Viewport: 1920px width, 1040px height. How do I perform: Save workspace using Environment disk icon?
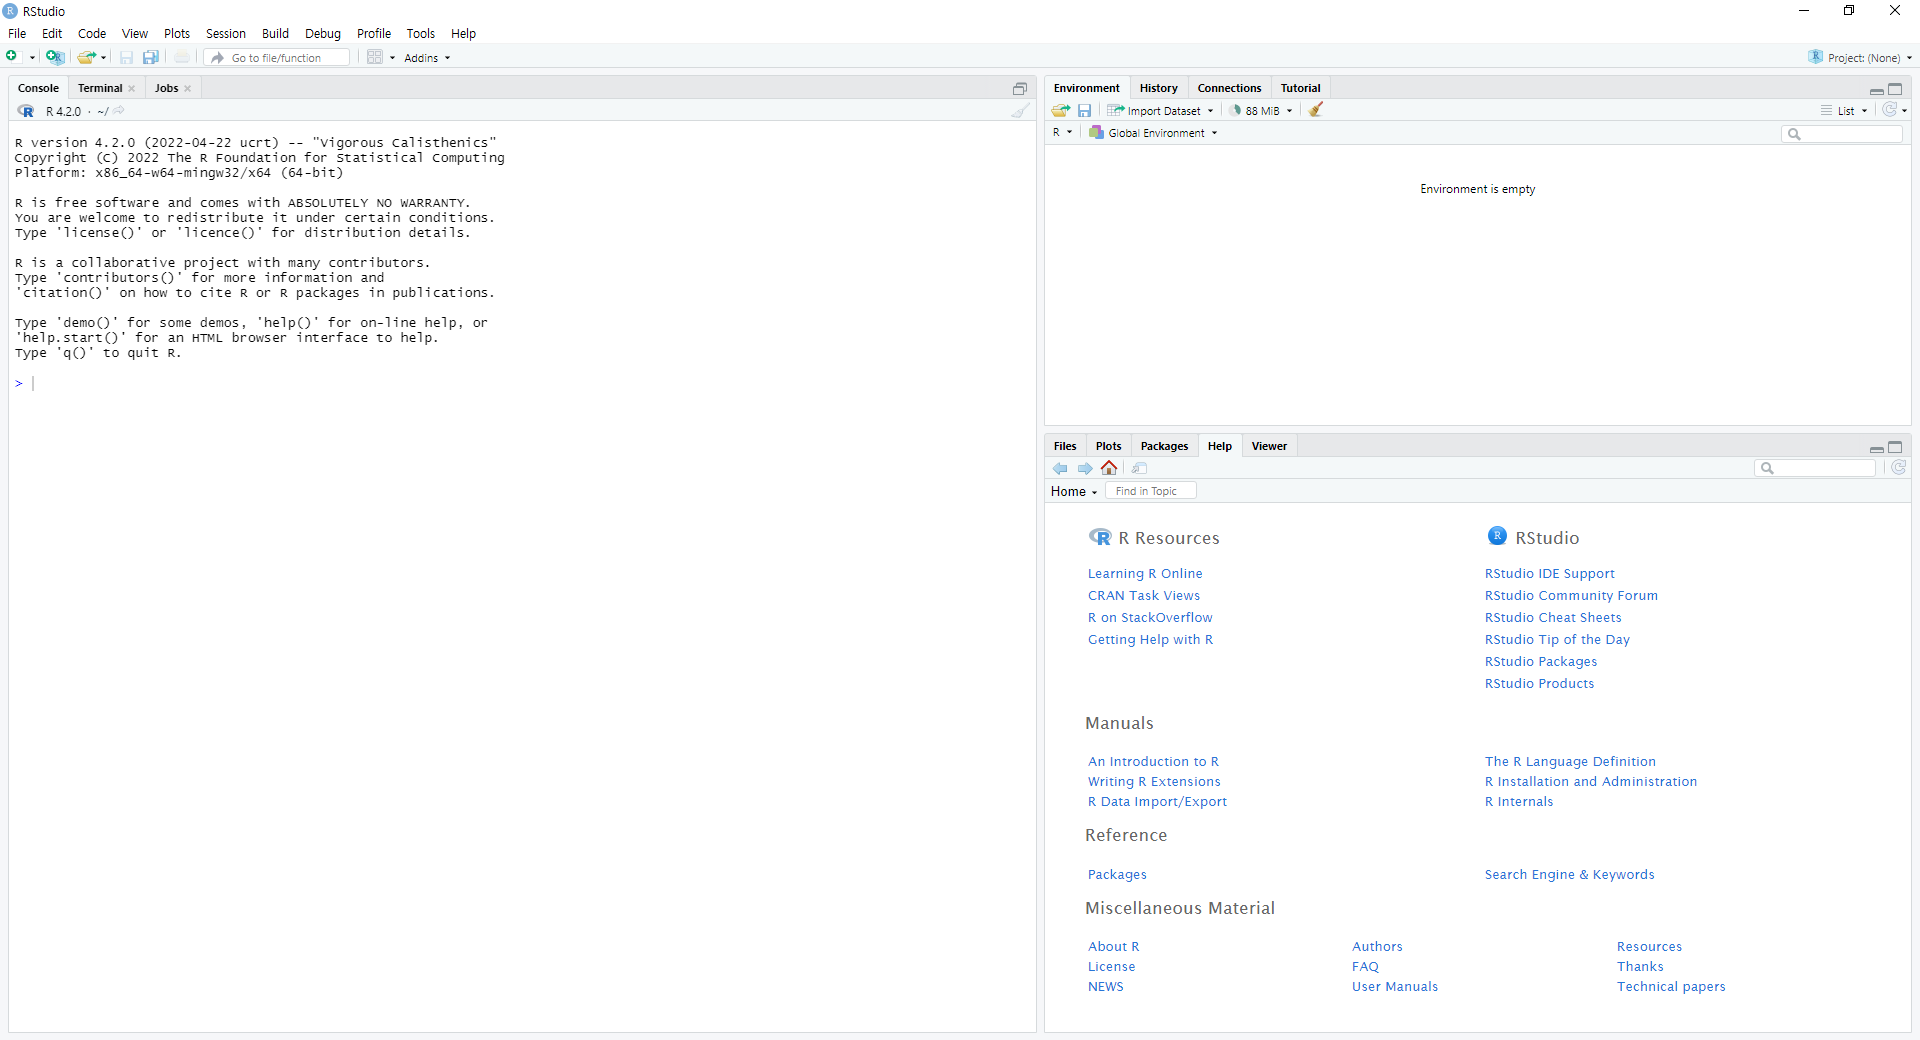pyautogui.click(x=1084, y=110)
